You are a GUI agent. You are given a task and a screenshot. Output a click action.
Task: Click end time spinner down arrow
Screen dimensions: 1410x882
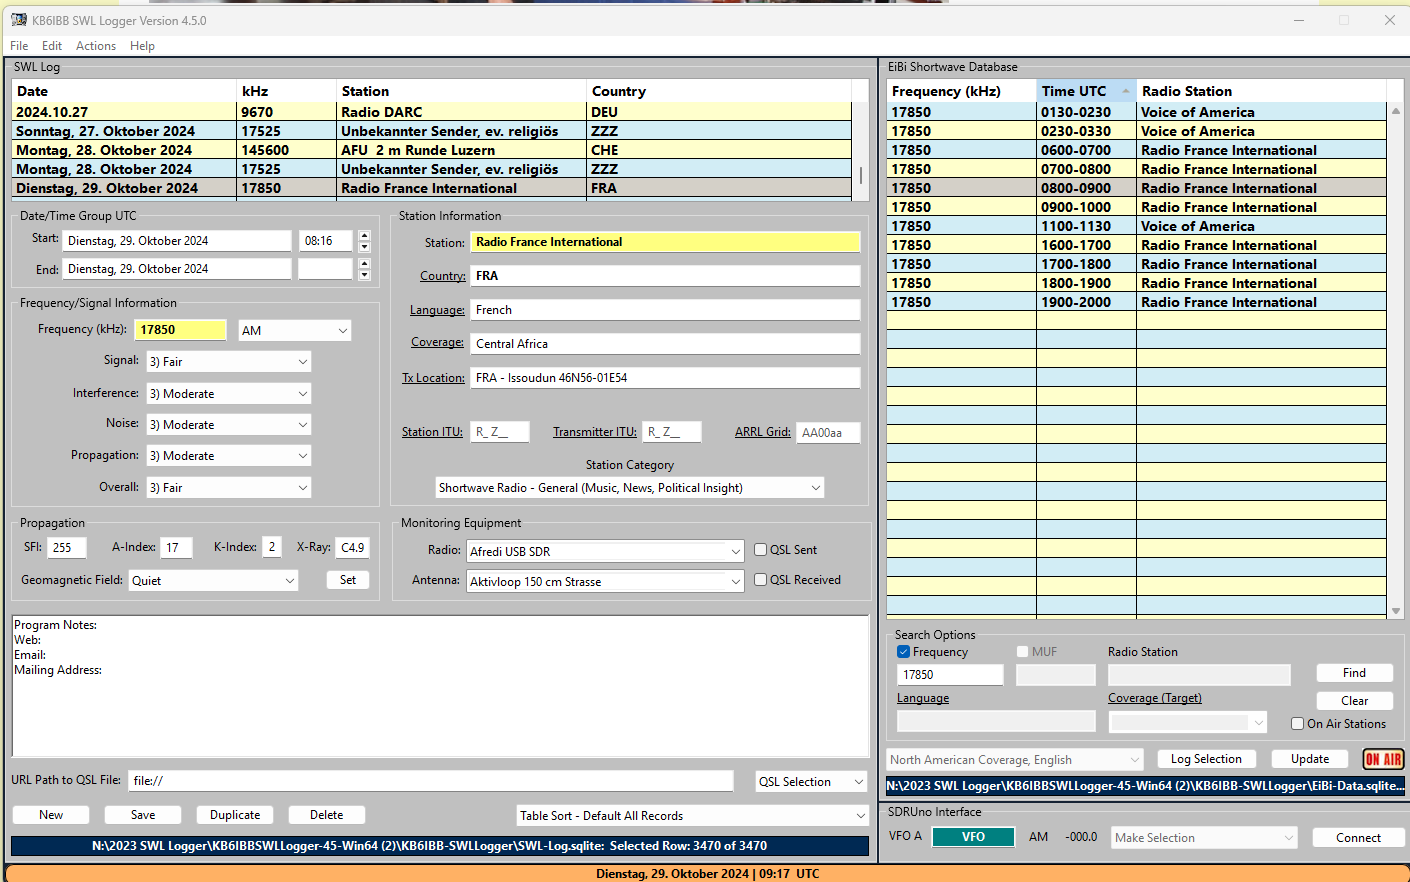pyautogui.click(x=364, y=274)
